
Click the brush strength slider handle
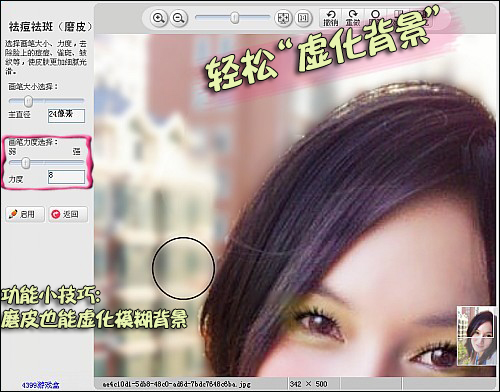26,163
